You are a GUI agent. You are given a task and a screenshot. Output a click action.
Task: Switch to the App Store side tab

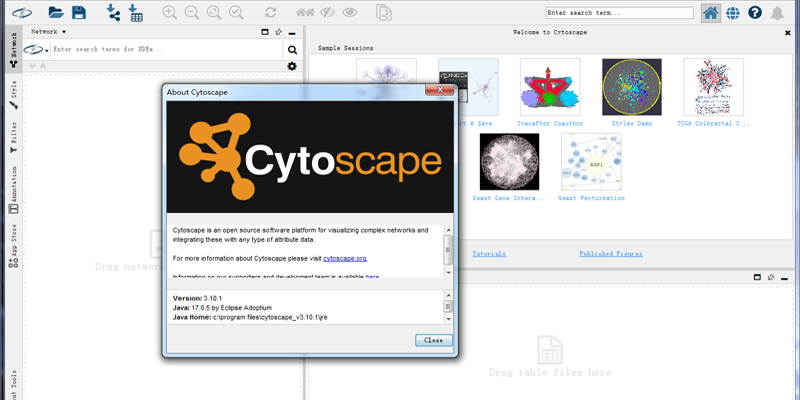(13, 246)
